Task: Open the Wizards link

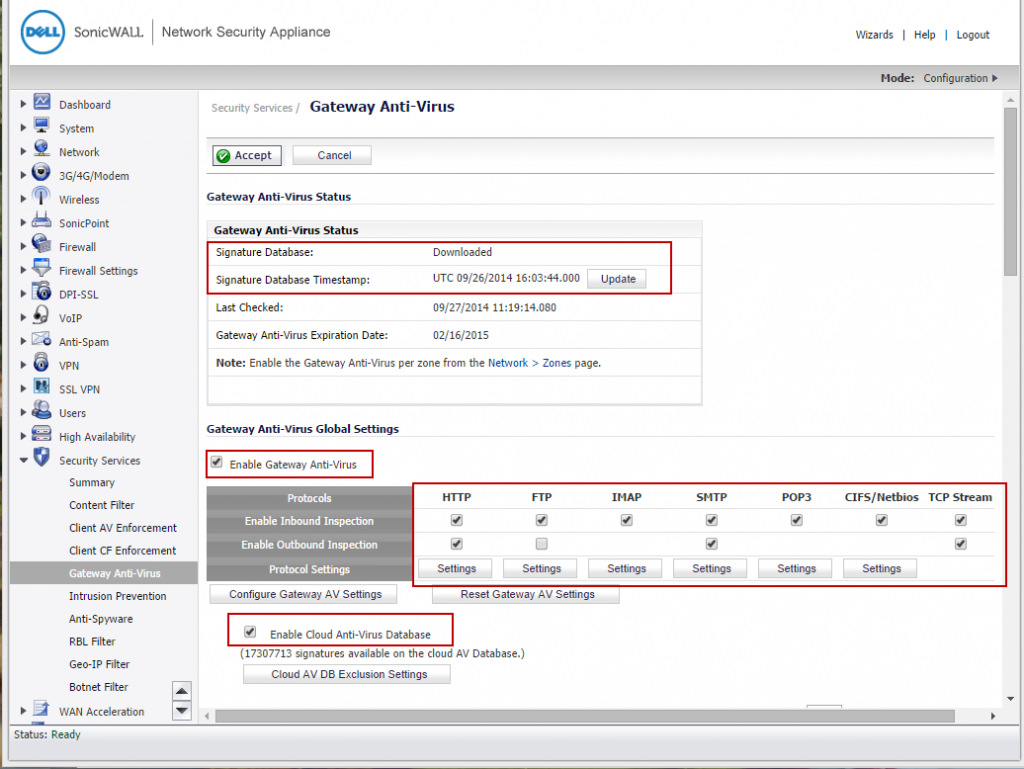Action: coord(874,35)
